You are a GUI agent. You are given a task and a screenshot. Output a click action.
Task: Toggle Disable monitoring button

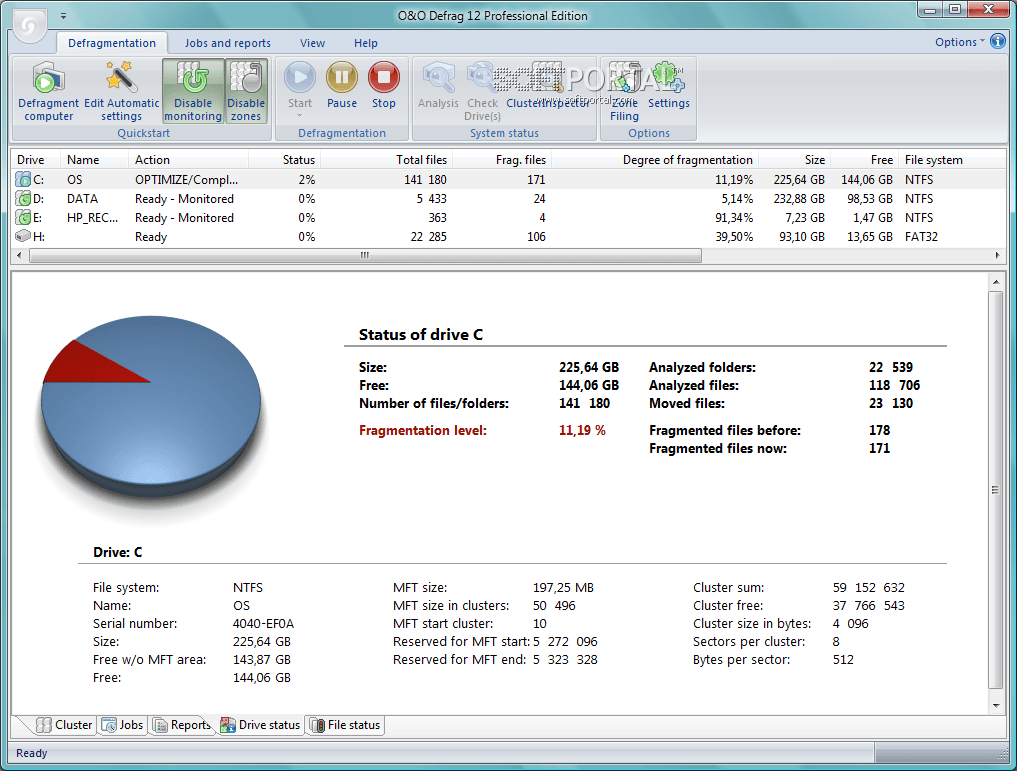pos(193,91)
